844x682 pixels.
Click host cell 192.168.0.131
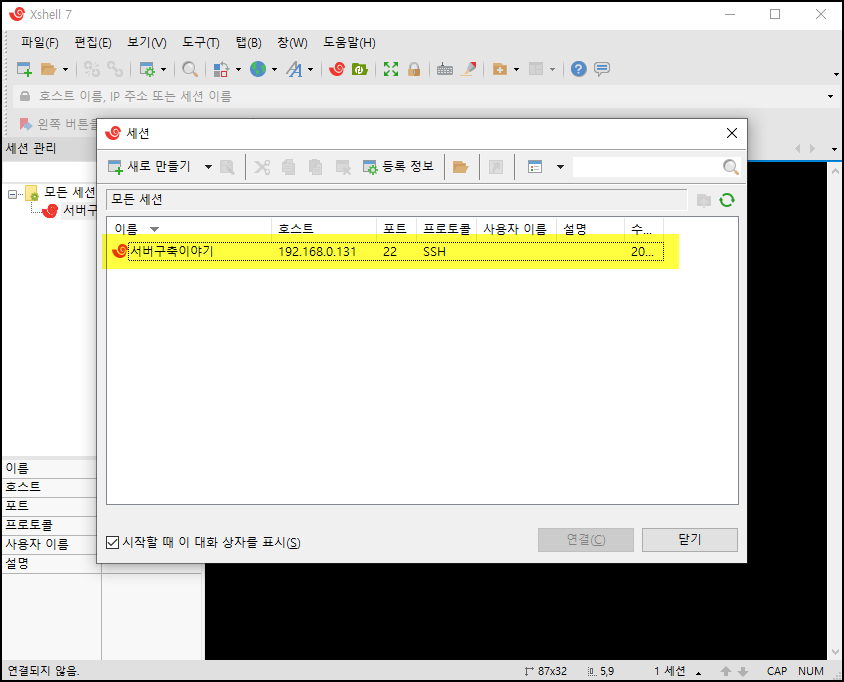[317, 251]
